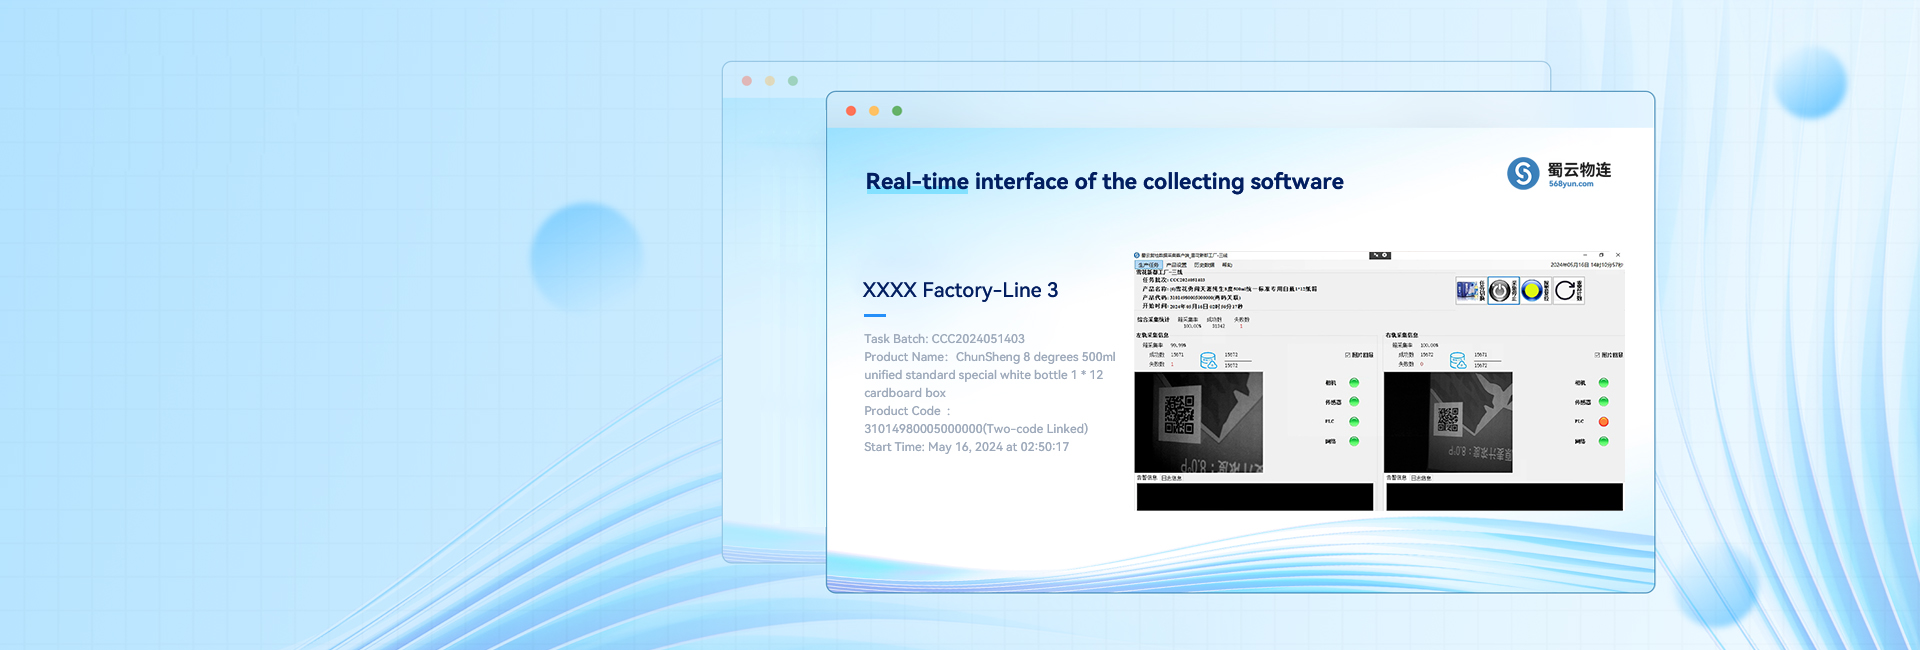Select right panel alarm info tab
The width and height of the screenshot is (1920, 650).
1396,478
